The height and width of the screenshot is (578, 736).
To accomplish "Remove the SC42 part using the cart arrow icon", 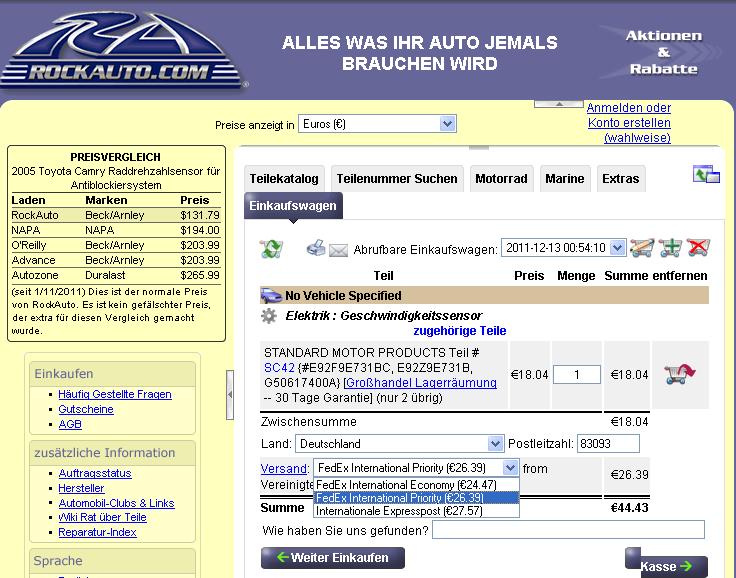I will coord(680,375).
